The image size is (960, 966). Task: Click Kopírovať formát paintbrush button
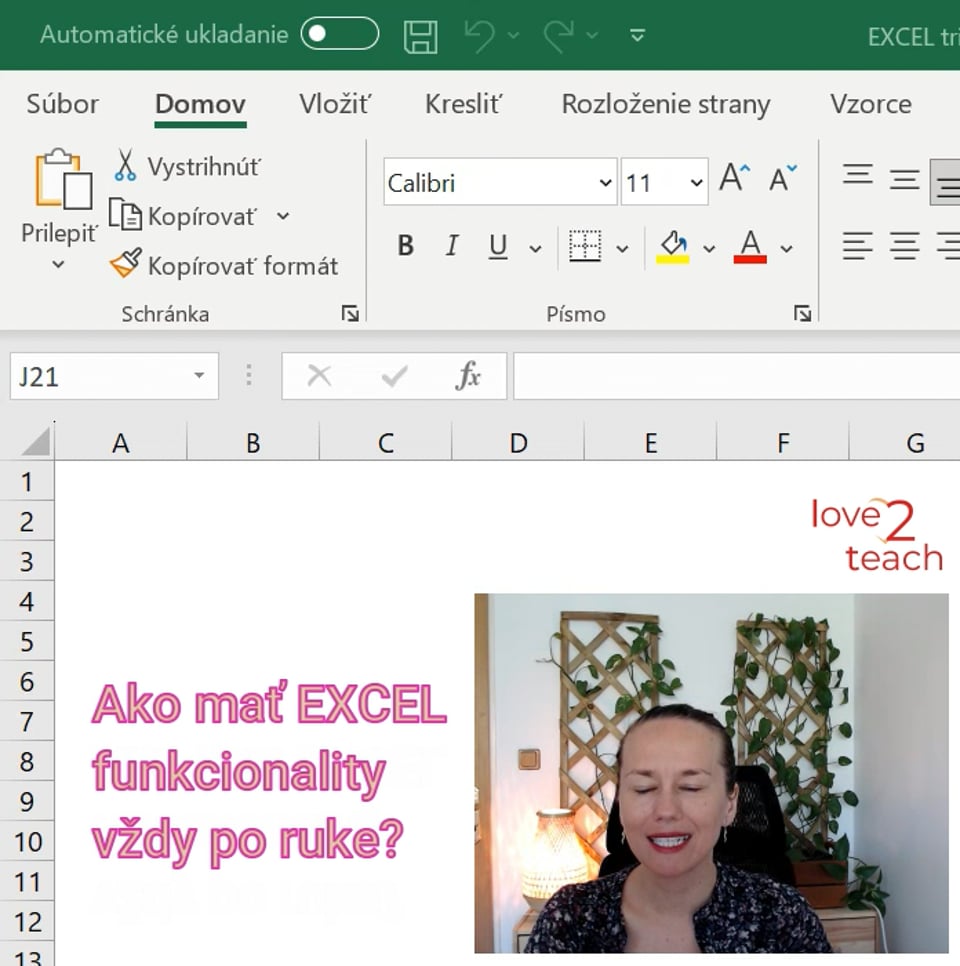coord(224,265)
